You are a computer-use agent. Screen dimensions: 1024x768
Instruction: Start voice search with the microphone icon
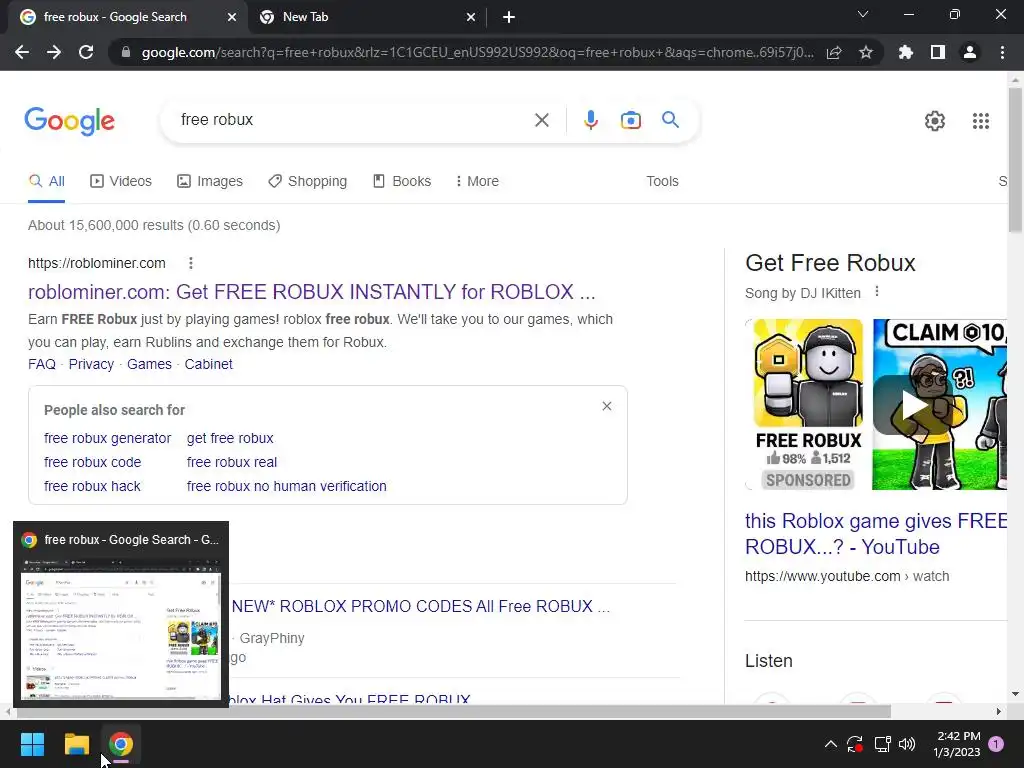tap(590, 120)
